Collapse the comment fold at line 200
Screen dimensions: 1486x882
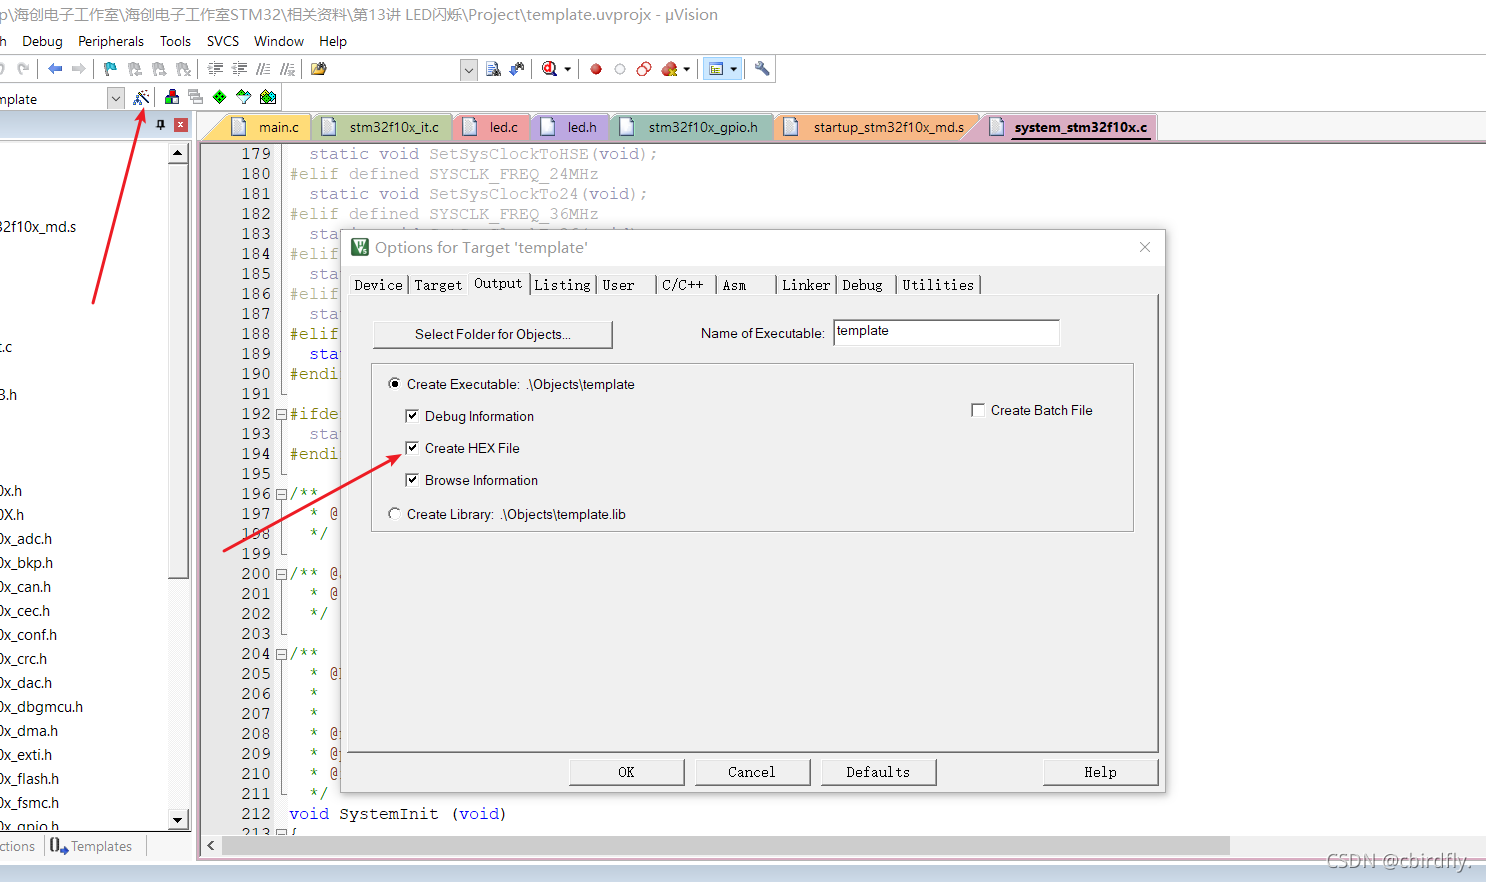click(281, 574)
